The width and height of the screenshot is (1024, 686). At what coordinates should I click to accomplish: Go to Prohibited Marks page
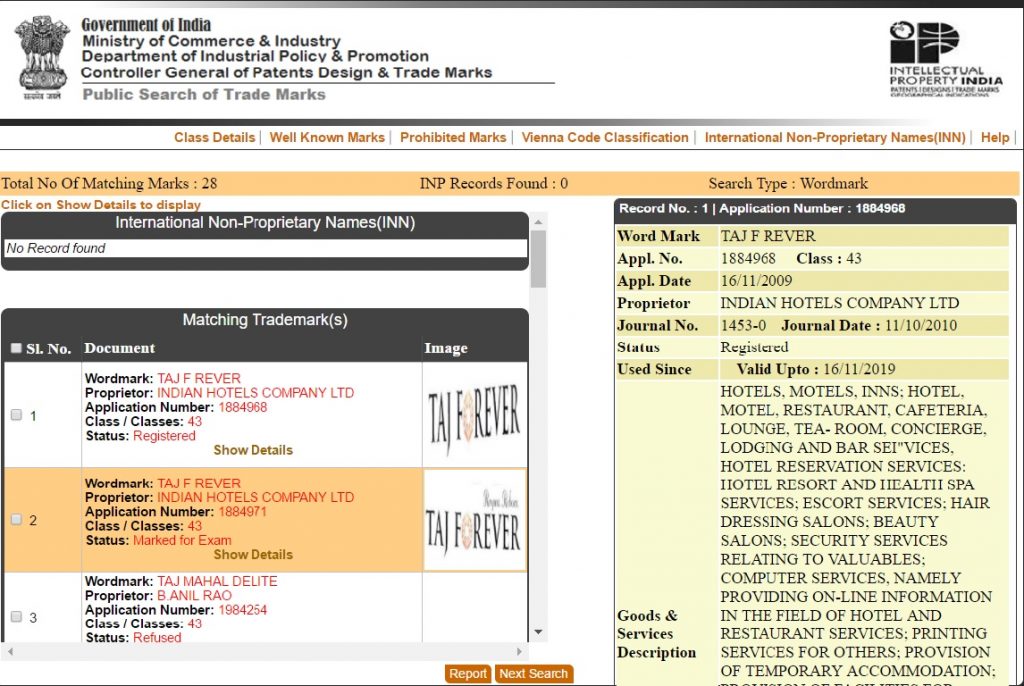point(453,138)
